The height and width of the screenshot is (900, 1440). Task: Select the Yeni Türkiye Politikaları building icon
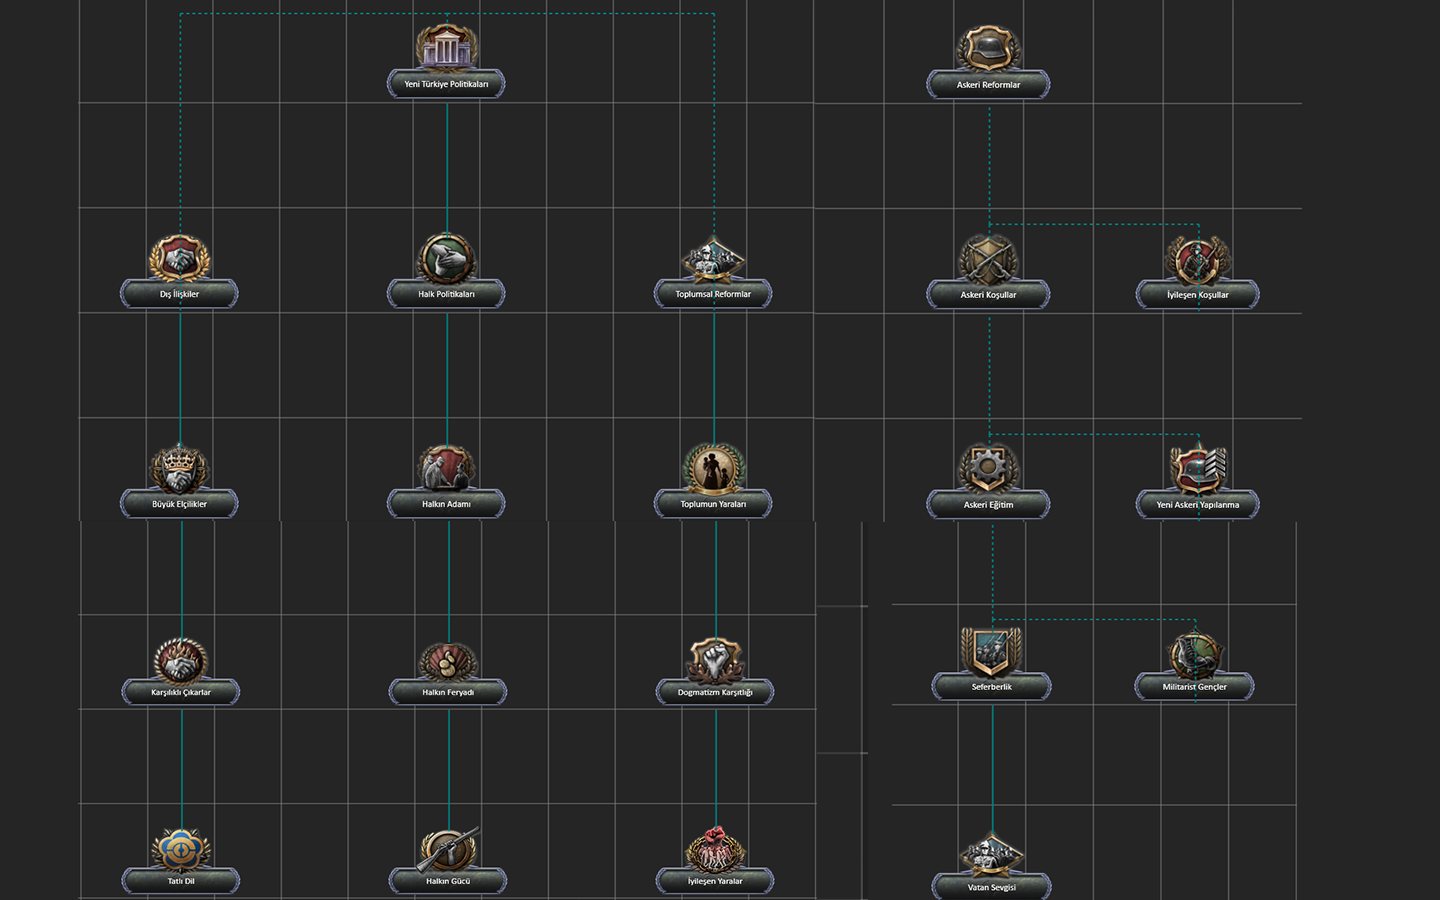[446, 46]
